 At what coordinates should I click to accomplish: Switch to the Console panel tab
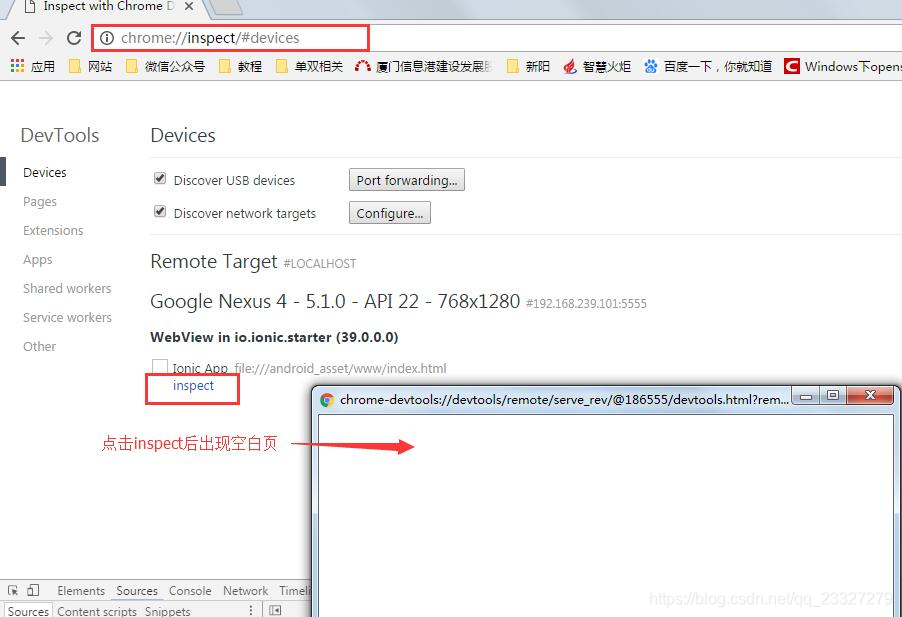(x=190, y=591)
